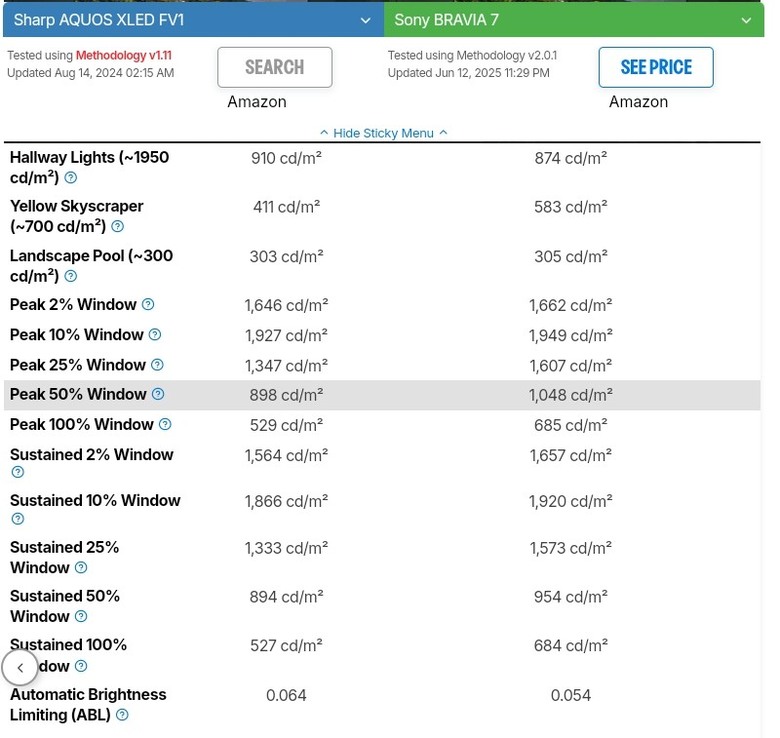Click SEE PRICE button for Sony
This screenshot has height=738, width=780.
click(656, 68)
